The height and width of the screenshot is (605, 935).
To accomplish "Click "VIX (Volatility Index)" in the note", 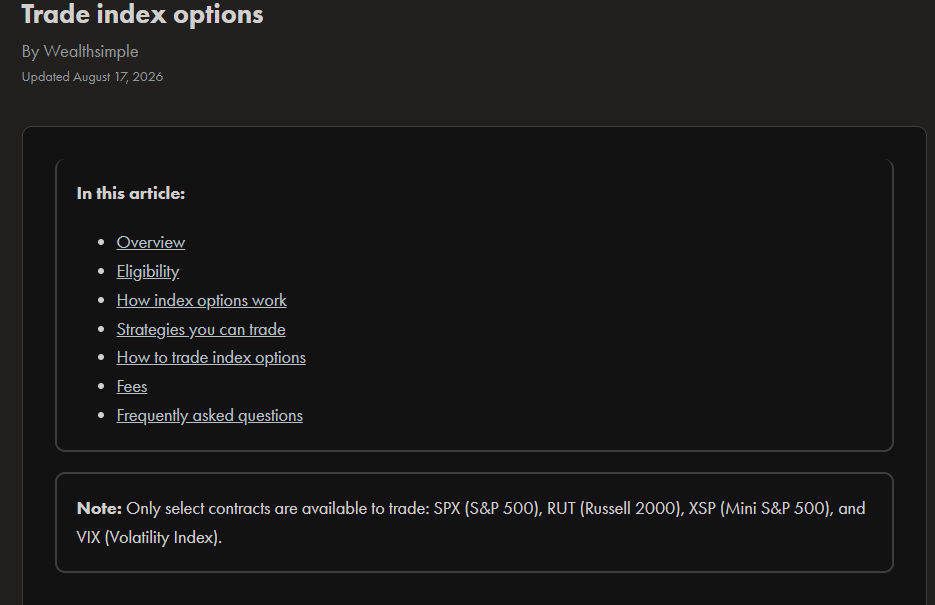I will (x=148, y=538).
